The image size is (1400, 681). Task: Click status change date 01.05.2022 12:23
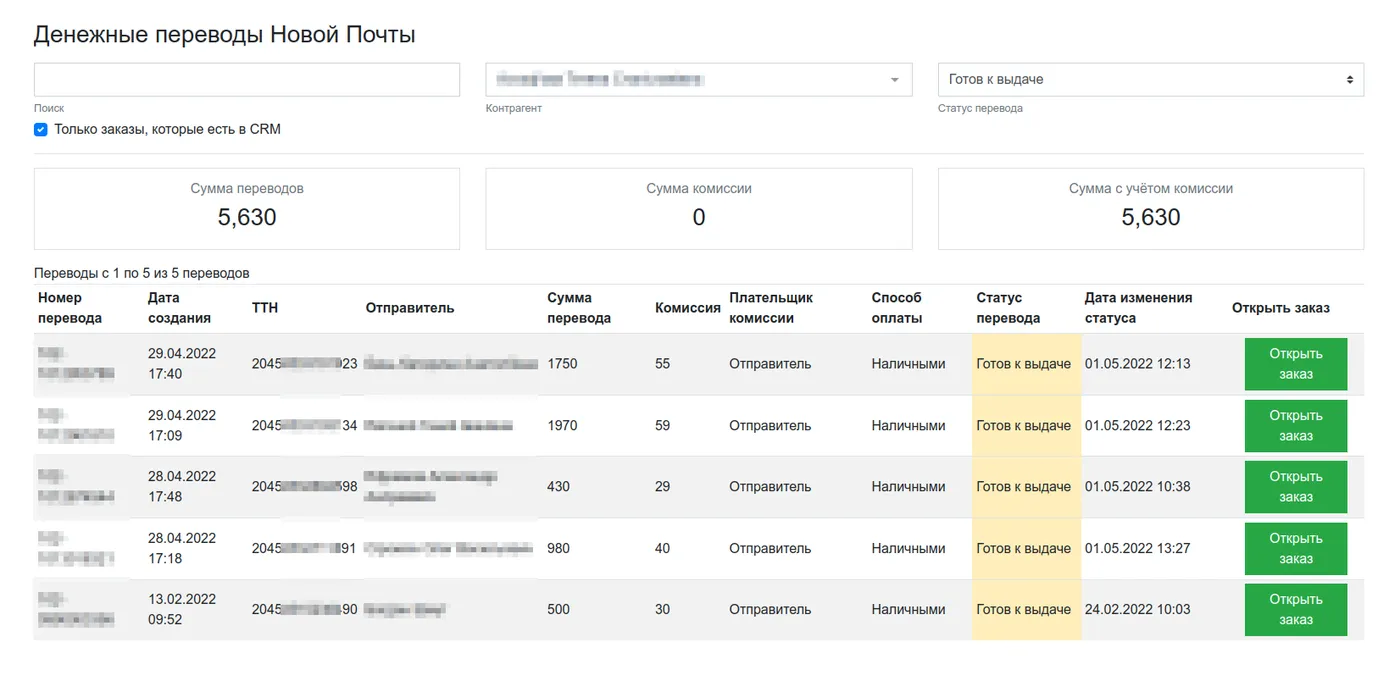coord(1138,426)
